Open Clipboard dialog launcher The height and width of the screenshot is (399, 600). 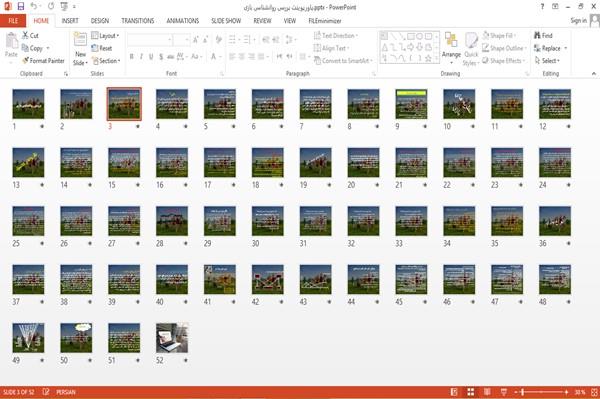[x=66, y=73]
